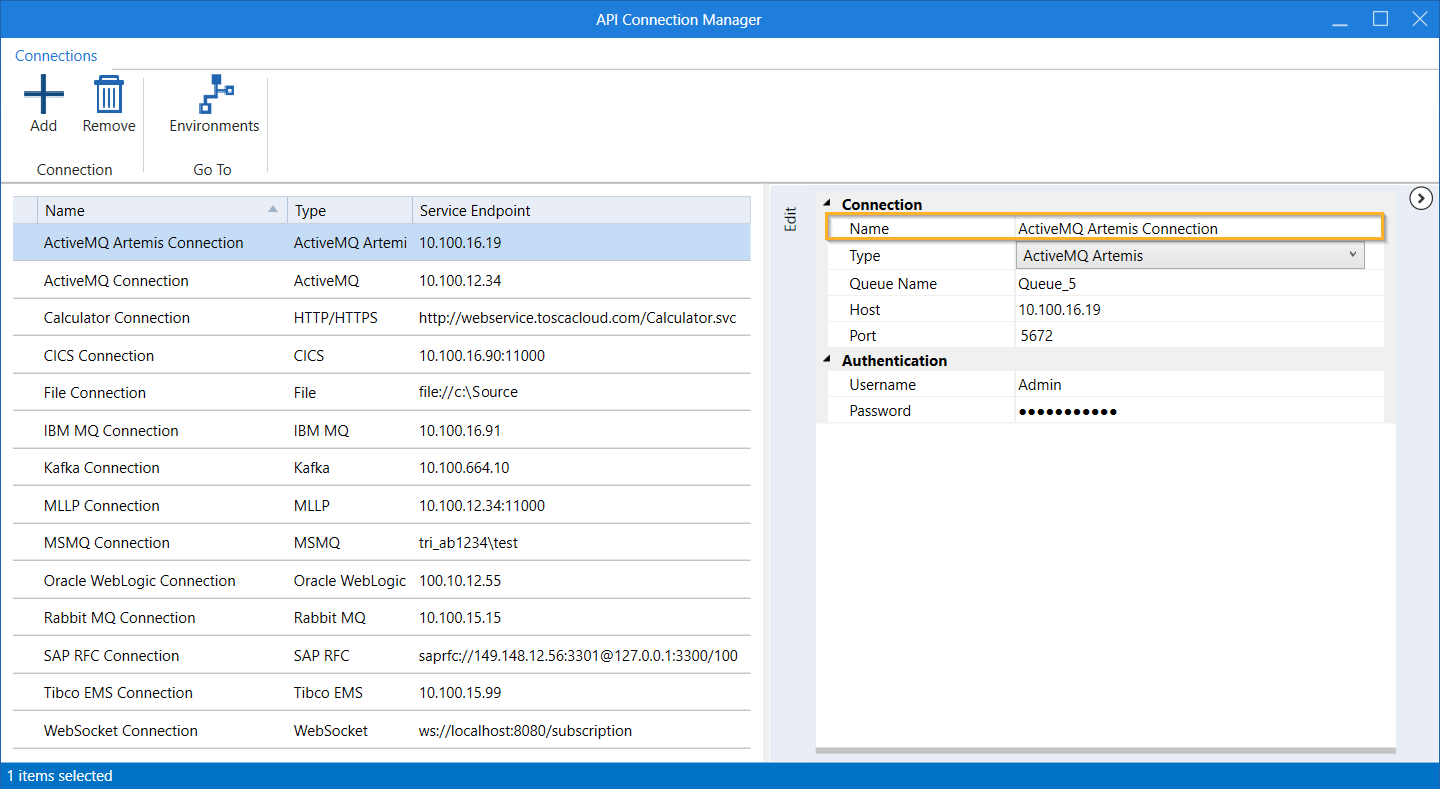Viewport: 1440px width, 789px height.
Task: Click the vertical Edit tab
Action: (791, 219)
